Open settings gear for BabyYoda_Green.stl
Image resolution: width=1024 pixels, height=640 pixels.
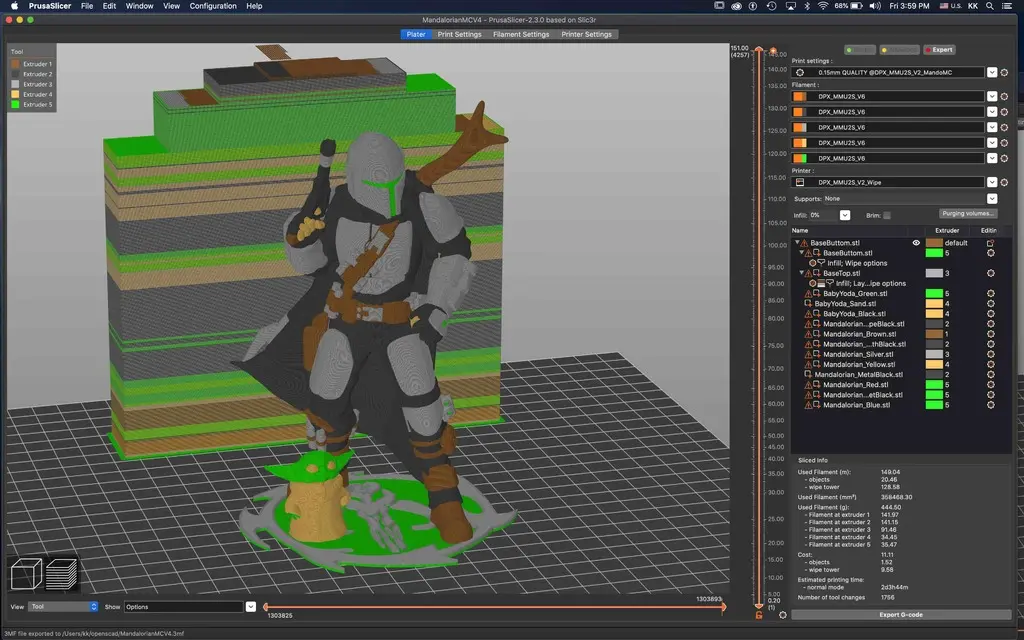click(x=990, y=294)
